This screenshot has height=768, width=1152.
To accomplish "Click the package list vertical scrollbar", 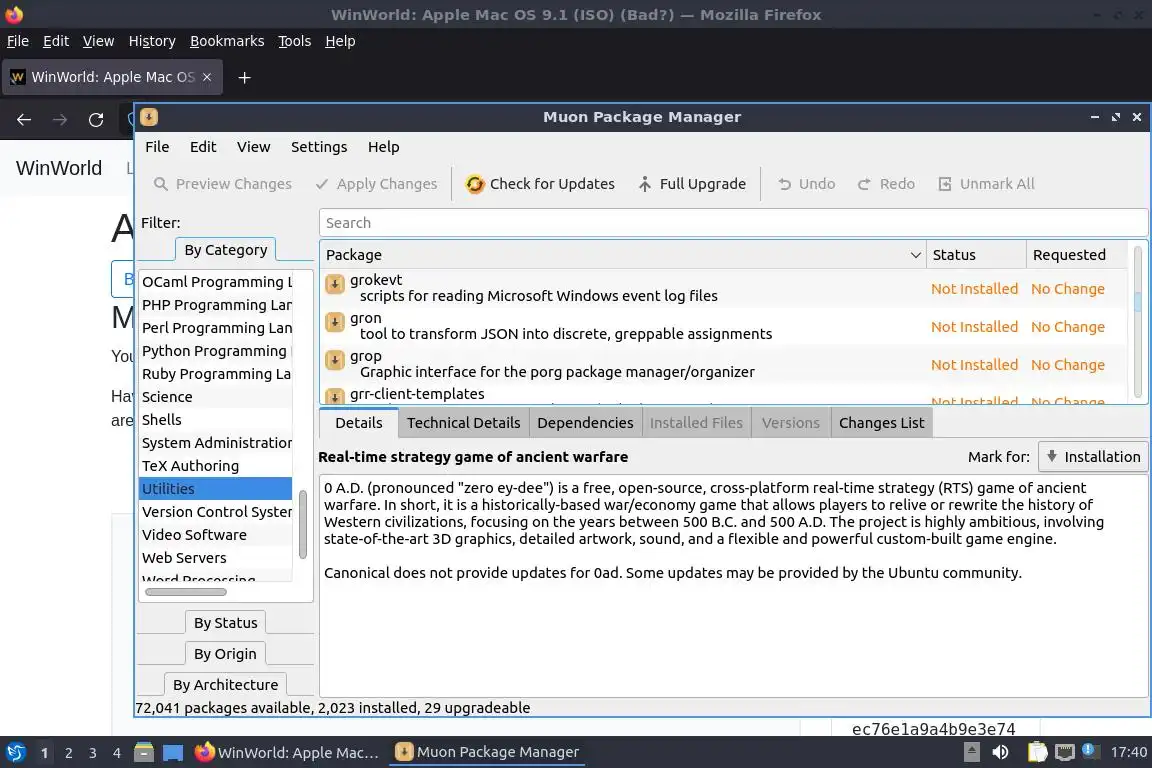I will pos(1137,301).
